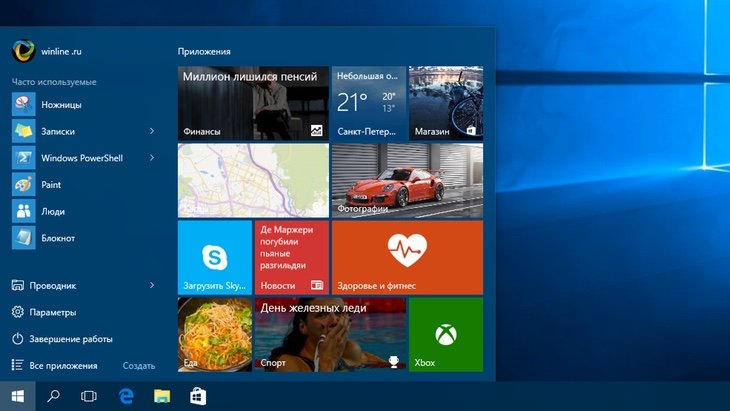Open the Люди people app icon
The image size is (730, 411).
(23, 211)
